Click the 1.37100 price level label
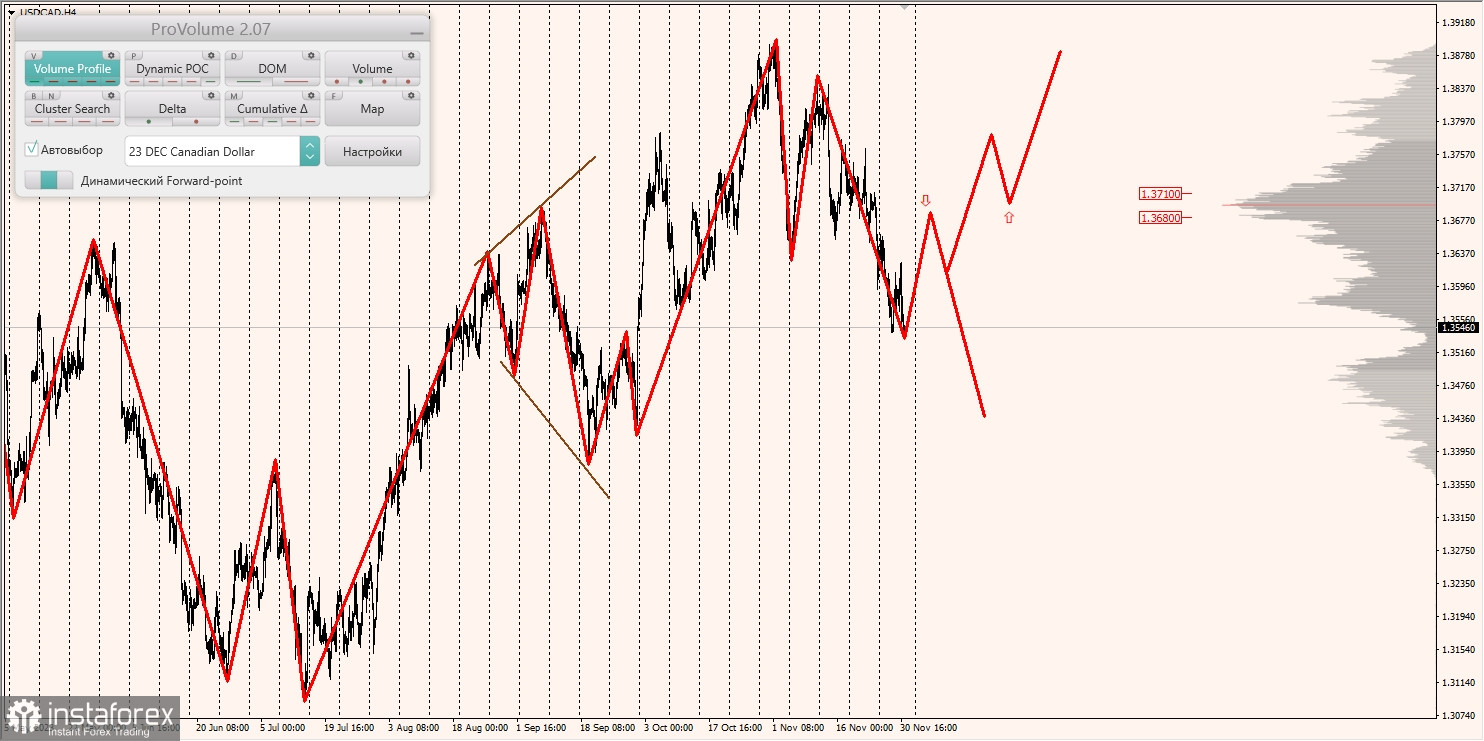Screen dimensions: 1484x741 (1160, 194)
